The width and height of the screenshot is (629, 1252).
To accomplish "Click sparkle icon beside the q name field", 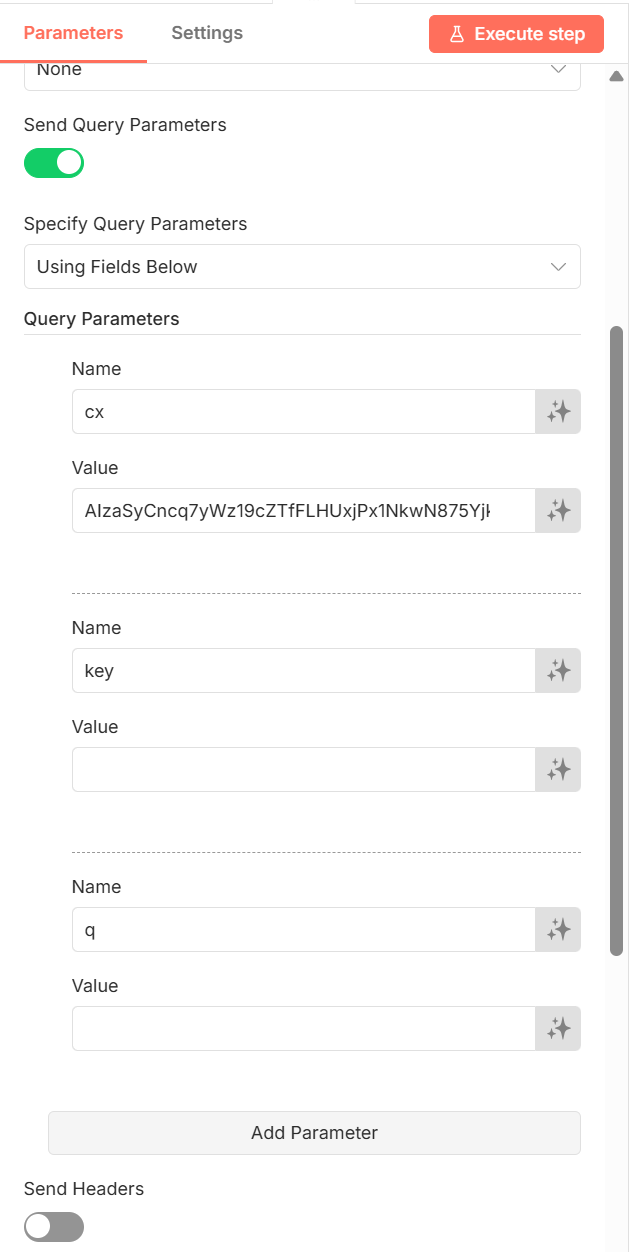I will [558, 929].
